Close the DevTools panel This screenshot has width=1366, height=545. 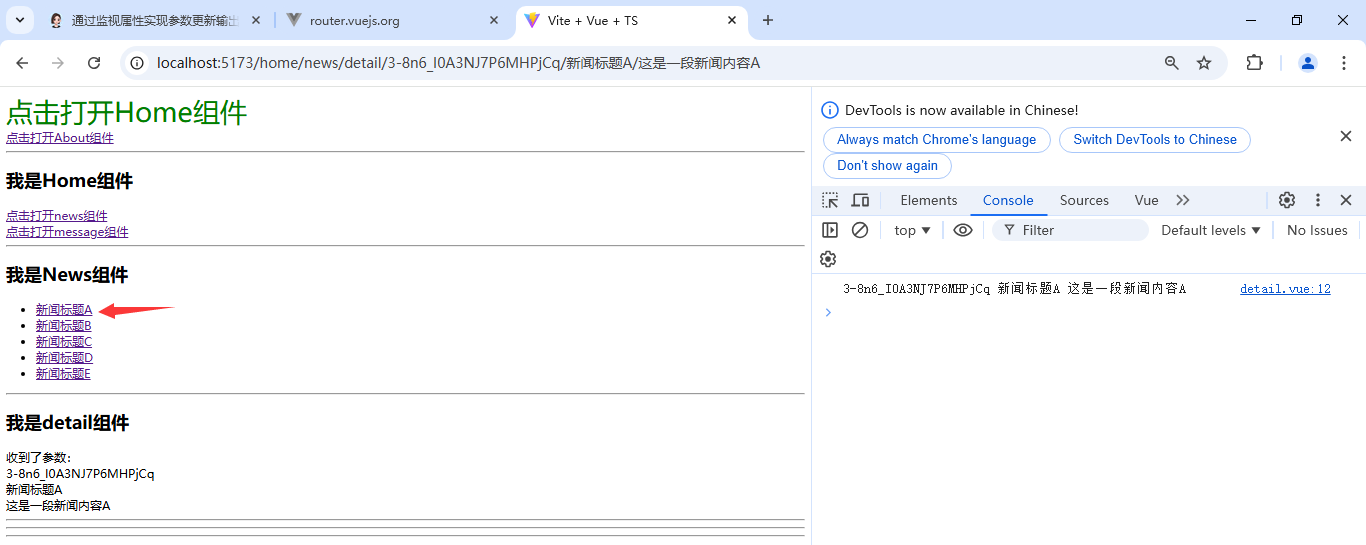pos(1346,200)
